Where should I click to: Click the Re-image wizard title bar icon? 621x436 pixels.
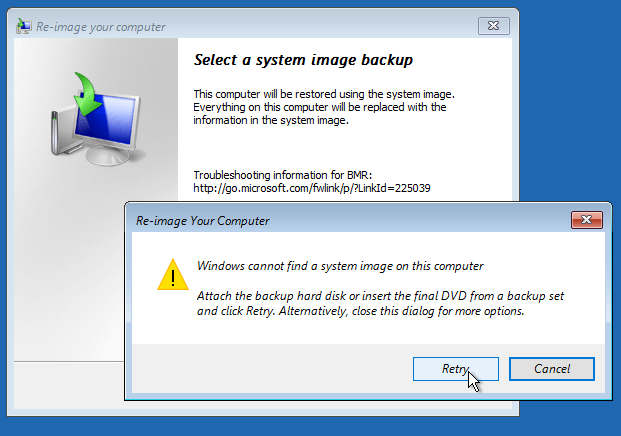24,26
